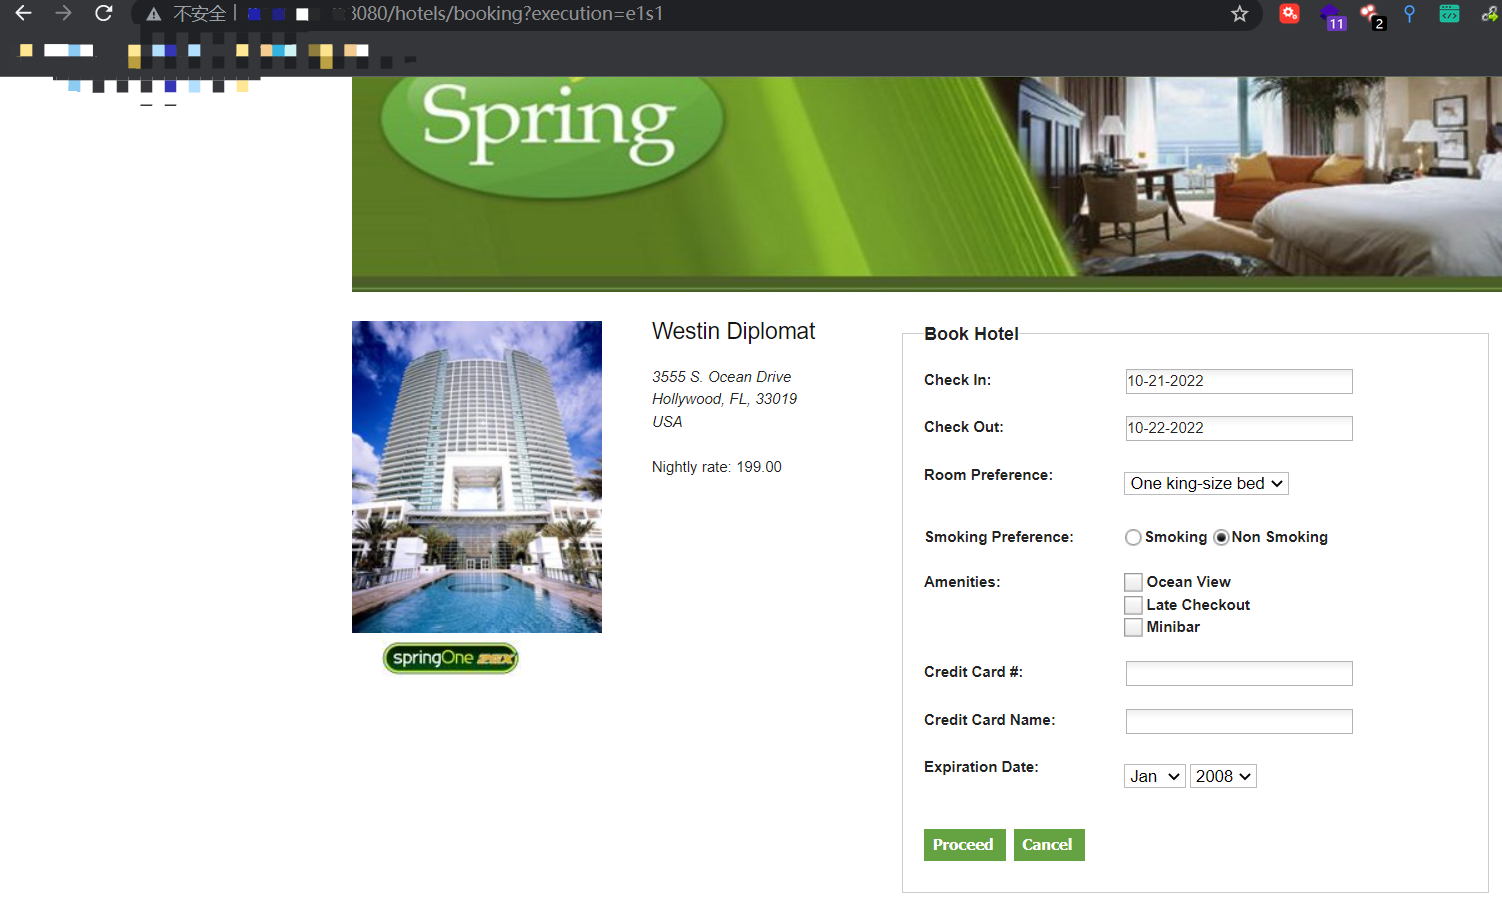Click the springOne 2GX badge

451,658
